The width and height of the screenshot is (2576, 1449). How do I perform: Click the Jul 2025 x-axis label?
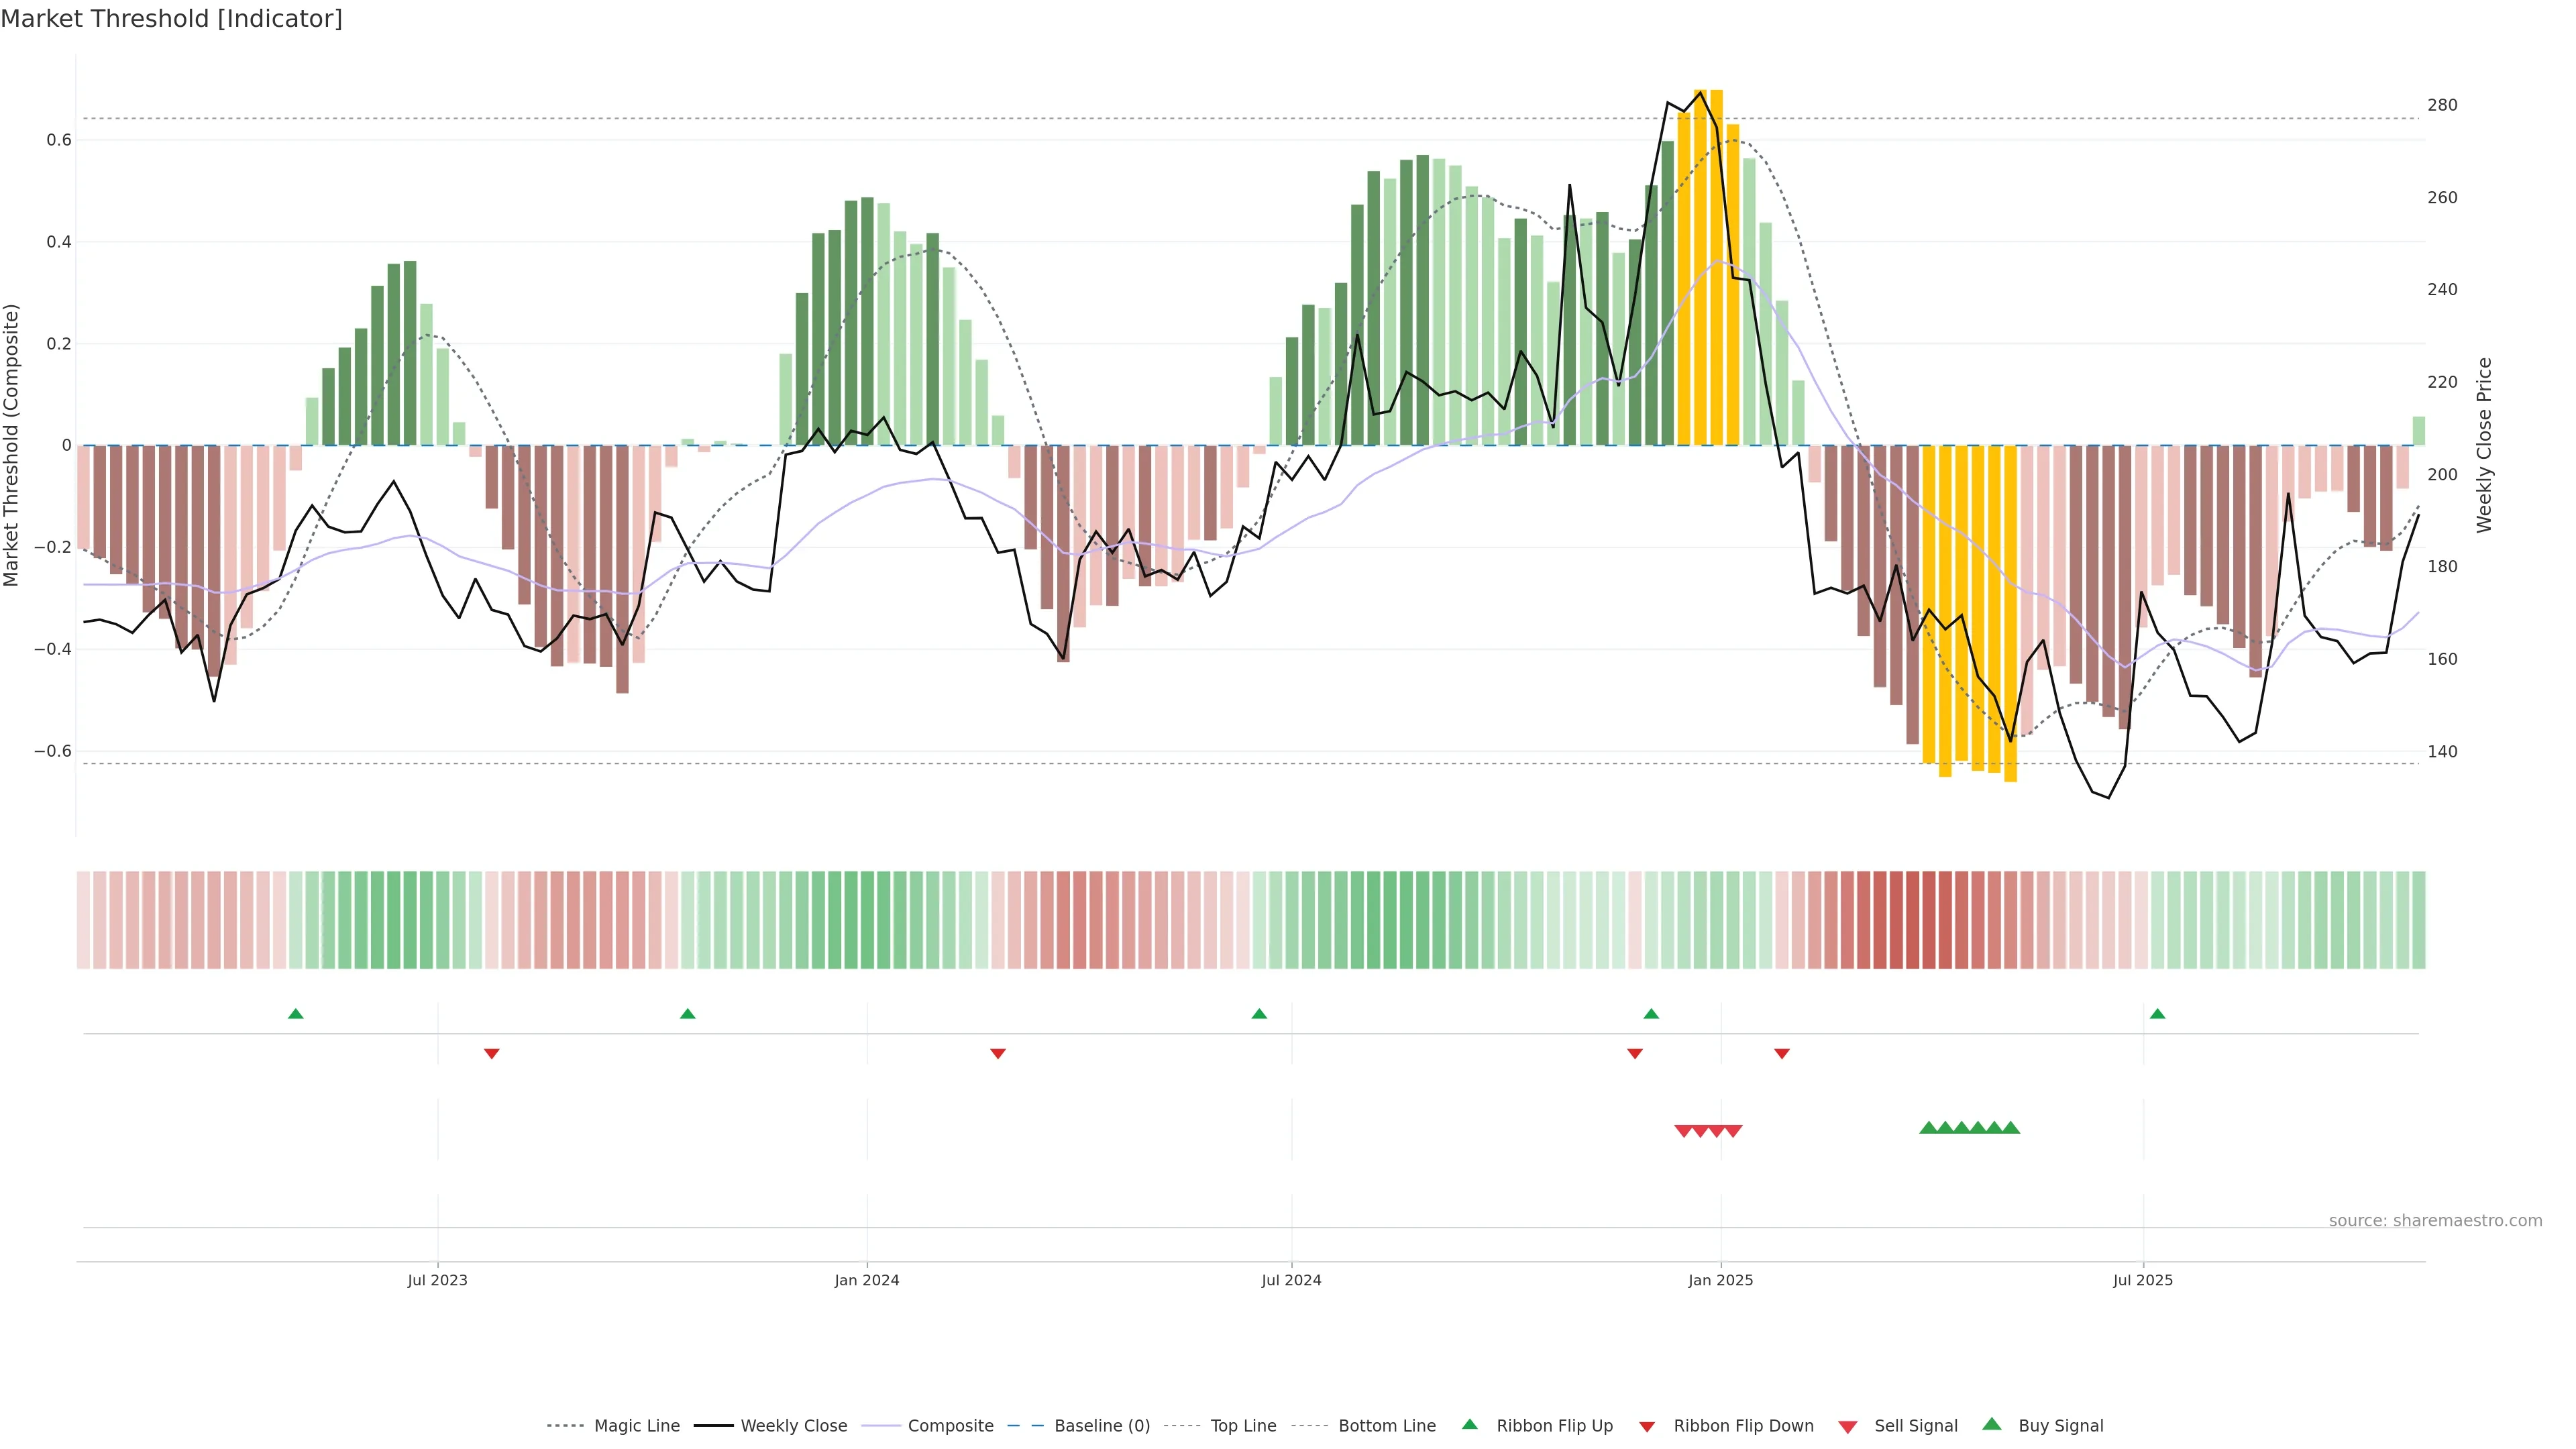[2143, 1280]
